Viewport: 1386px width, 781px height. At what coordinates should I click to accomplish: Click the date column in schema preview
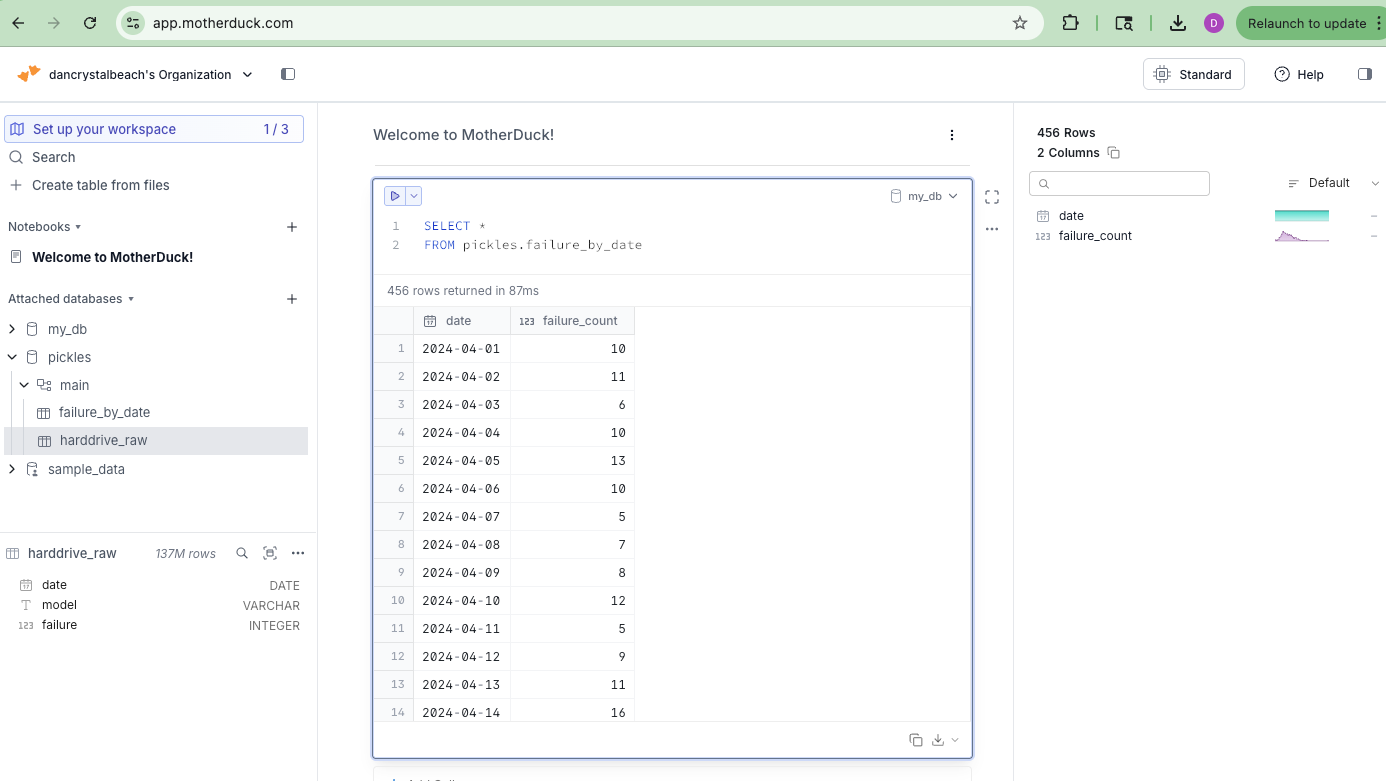159,585
